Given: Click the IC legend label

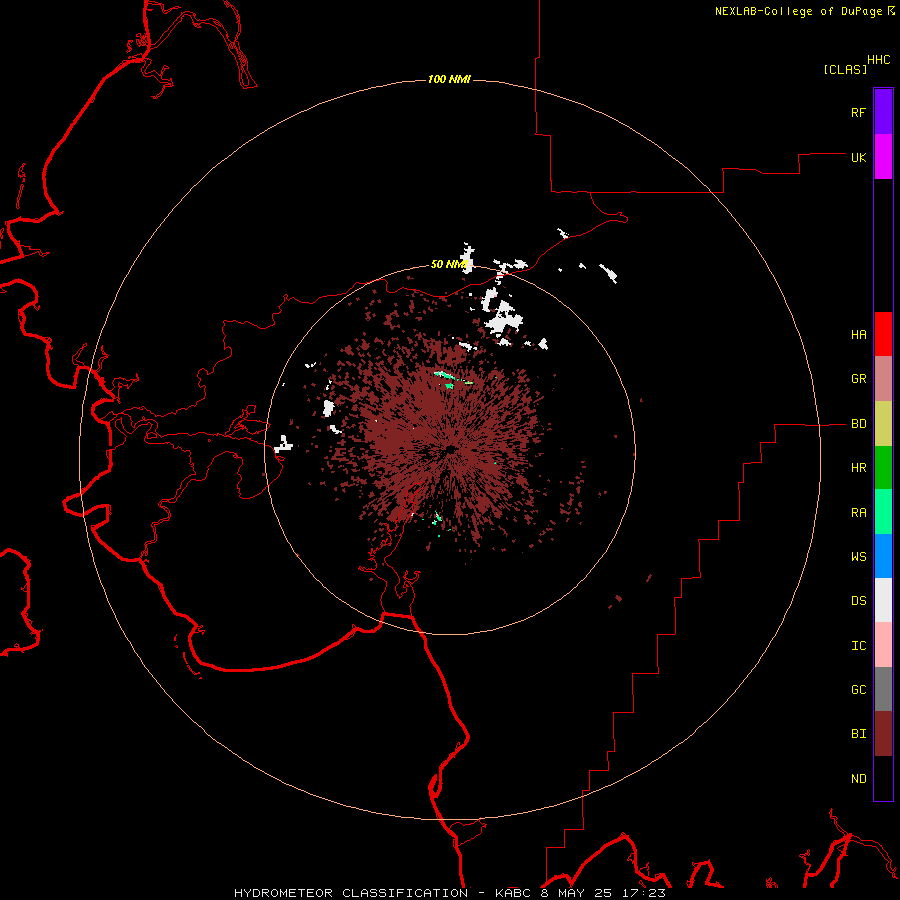Looking at the screenshot, I should [x=858, y=646].
